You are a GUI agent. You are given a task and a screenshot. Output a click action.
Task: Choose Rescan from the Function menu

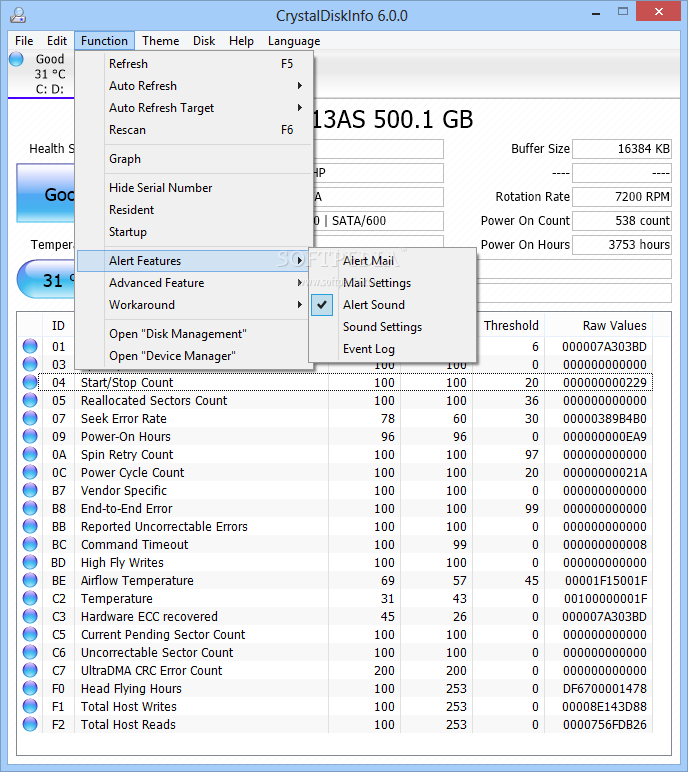coord(195,130)
